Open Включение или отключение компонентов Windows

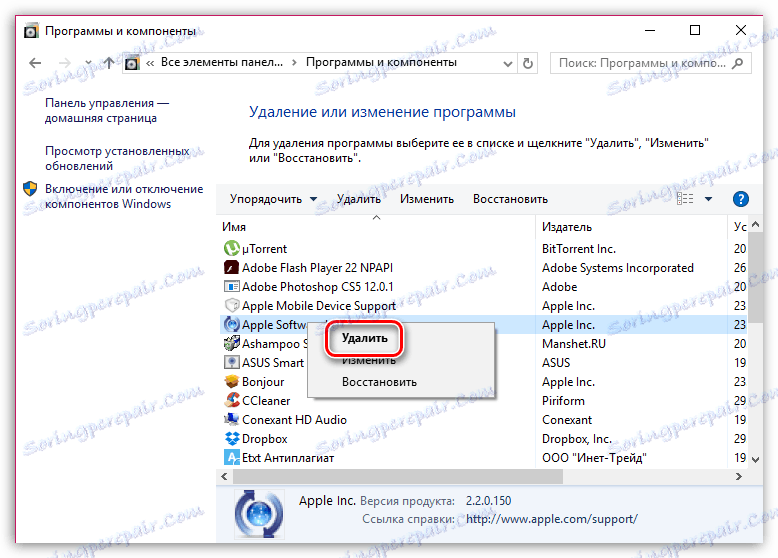tap(124, 196)
